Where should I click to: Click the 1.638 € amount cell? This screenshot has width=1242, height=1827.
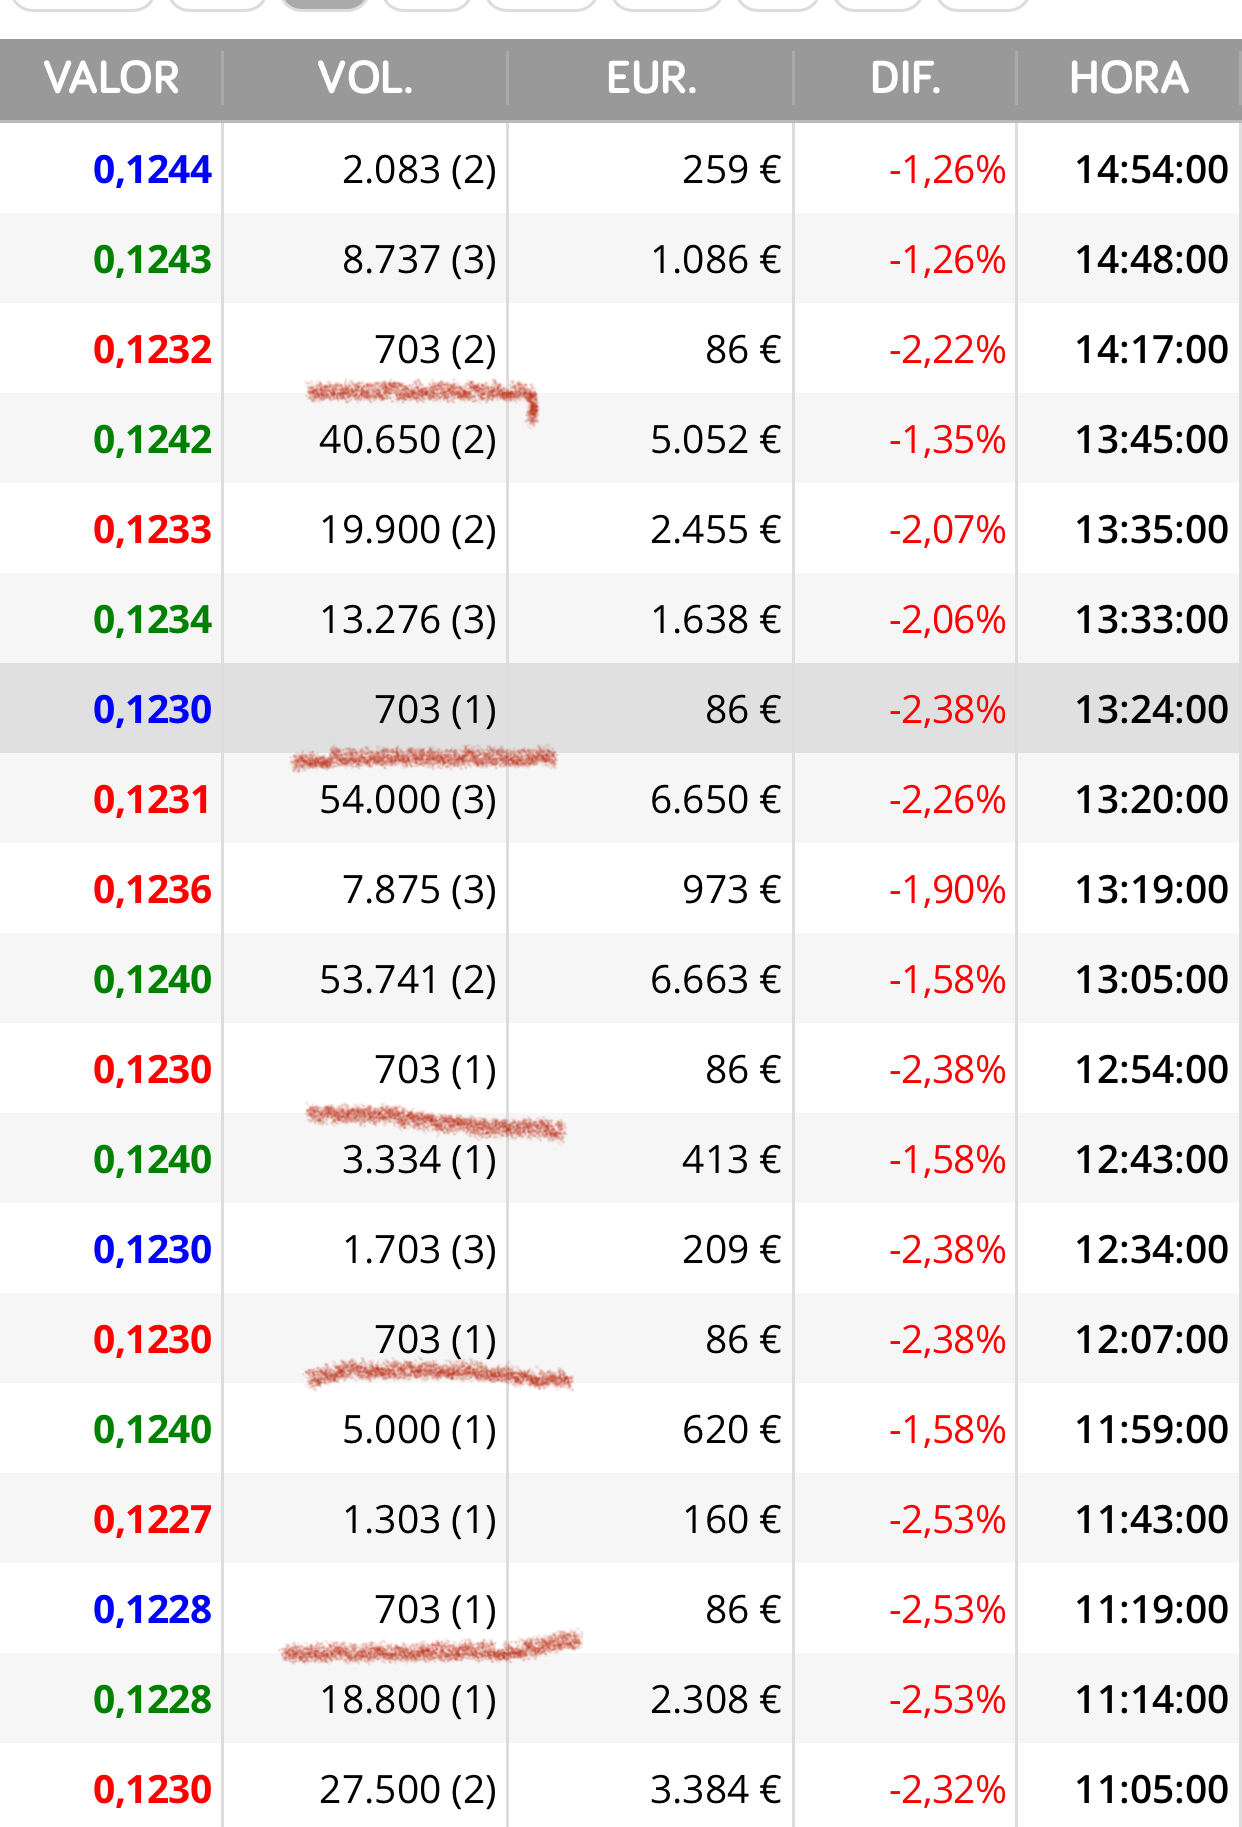pos(716,620)
